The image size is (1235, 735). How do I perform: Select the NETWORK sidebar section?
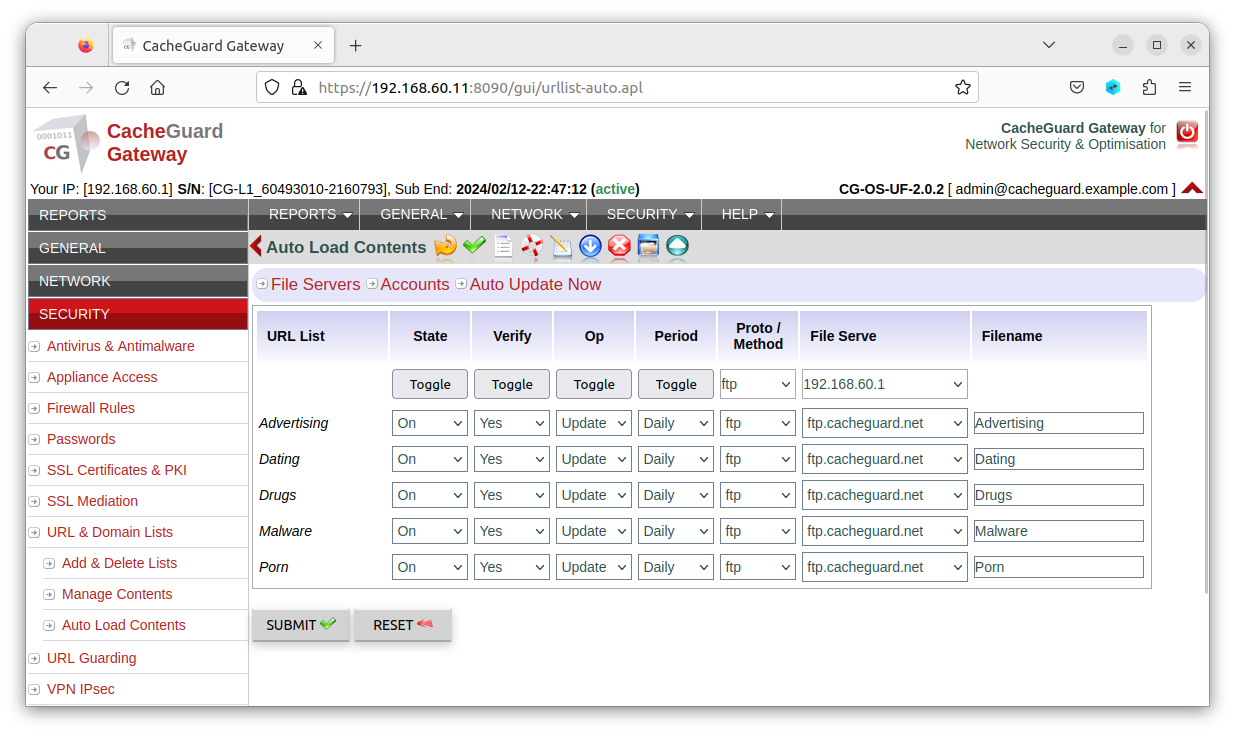coord(137,281)
